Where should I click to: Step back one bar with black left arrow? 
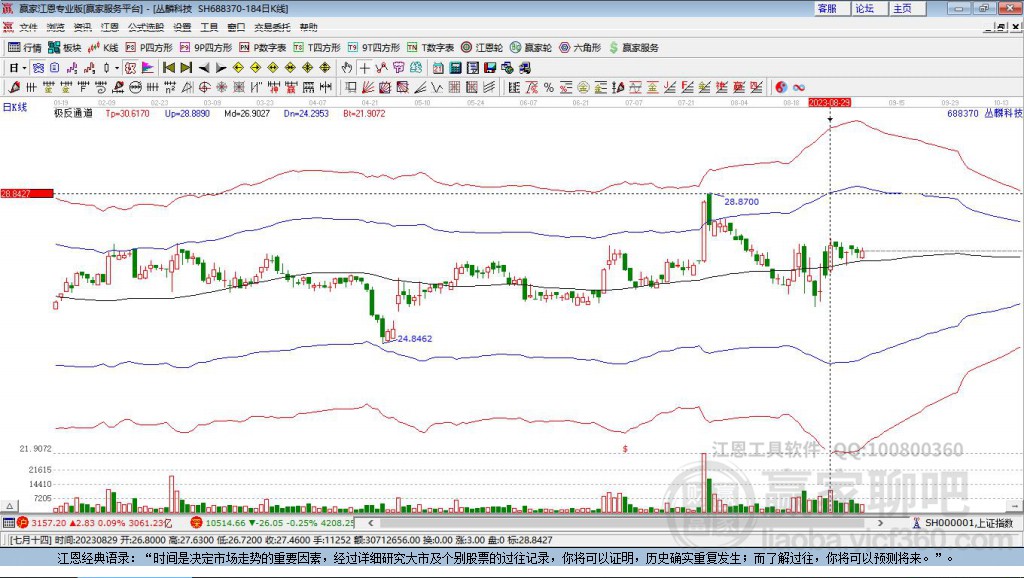tap(204, 68)
